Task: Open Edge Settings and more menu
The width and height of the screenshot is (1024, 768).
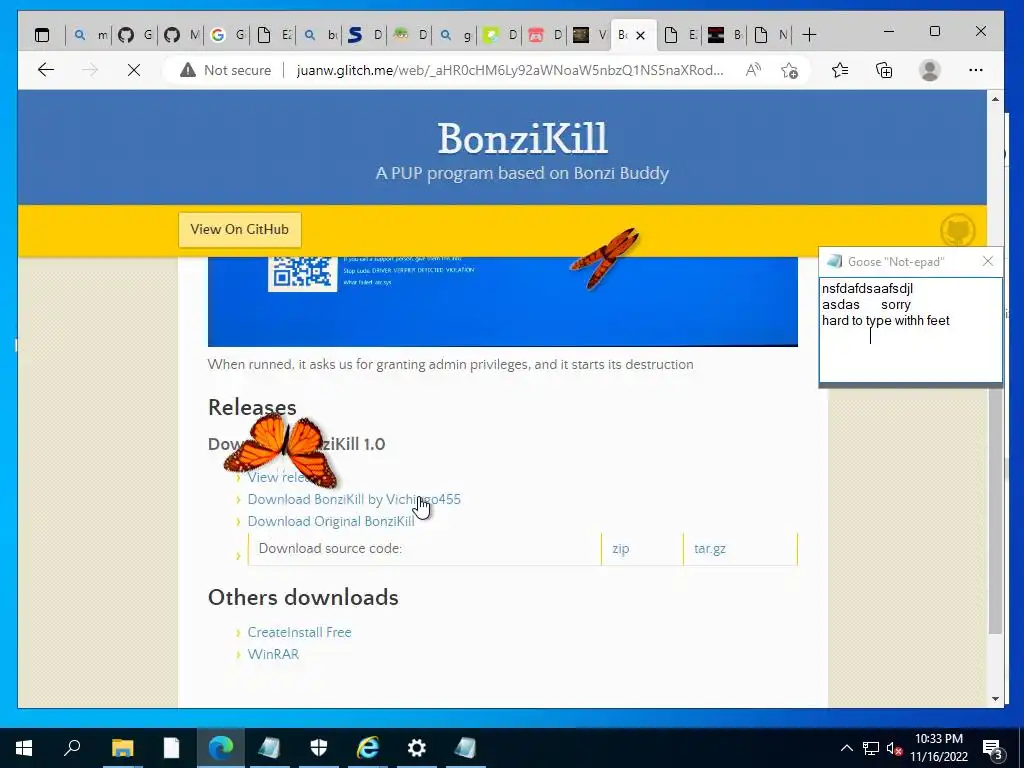Action: point(976,70)
